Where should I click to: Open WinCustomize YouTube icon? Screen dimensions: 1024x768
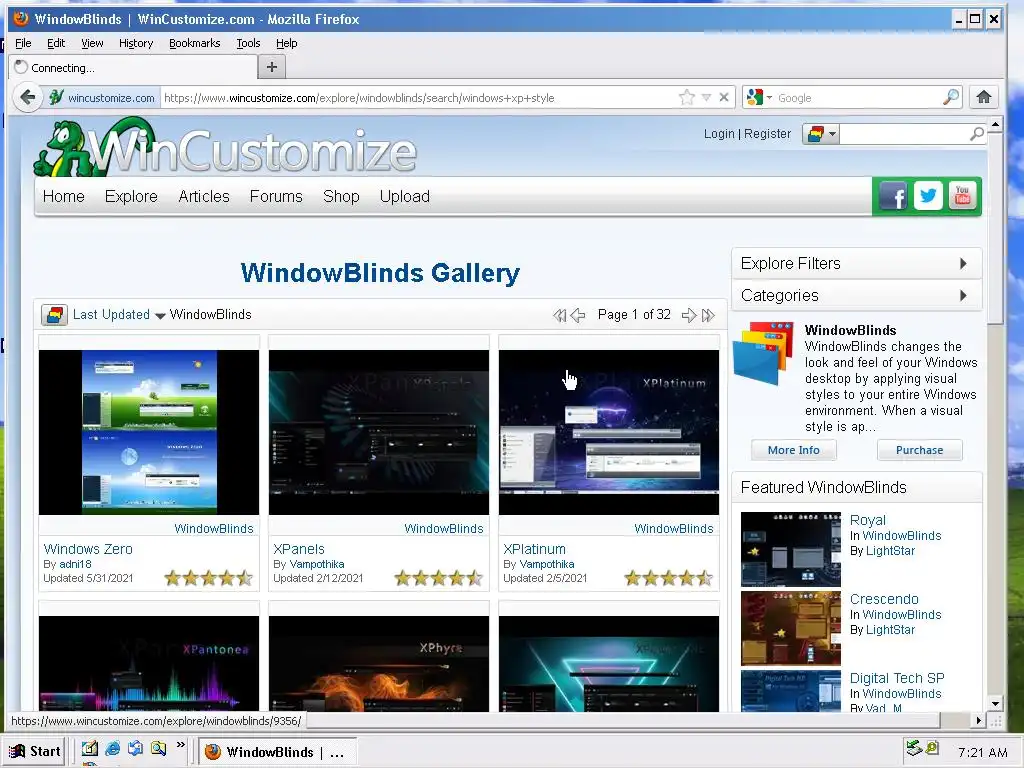click(x=962, y=195)
